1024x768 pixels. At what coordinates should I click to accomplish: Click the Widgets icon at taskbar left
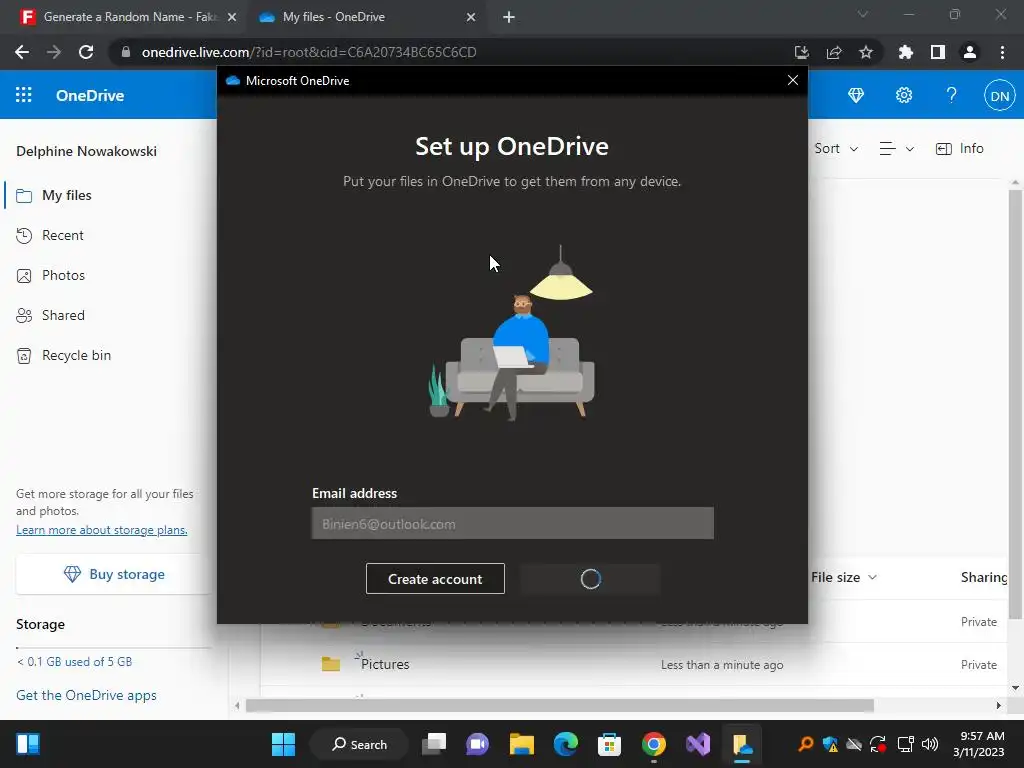point(28,744)
